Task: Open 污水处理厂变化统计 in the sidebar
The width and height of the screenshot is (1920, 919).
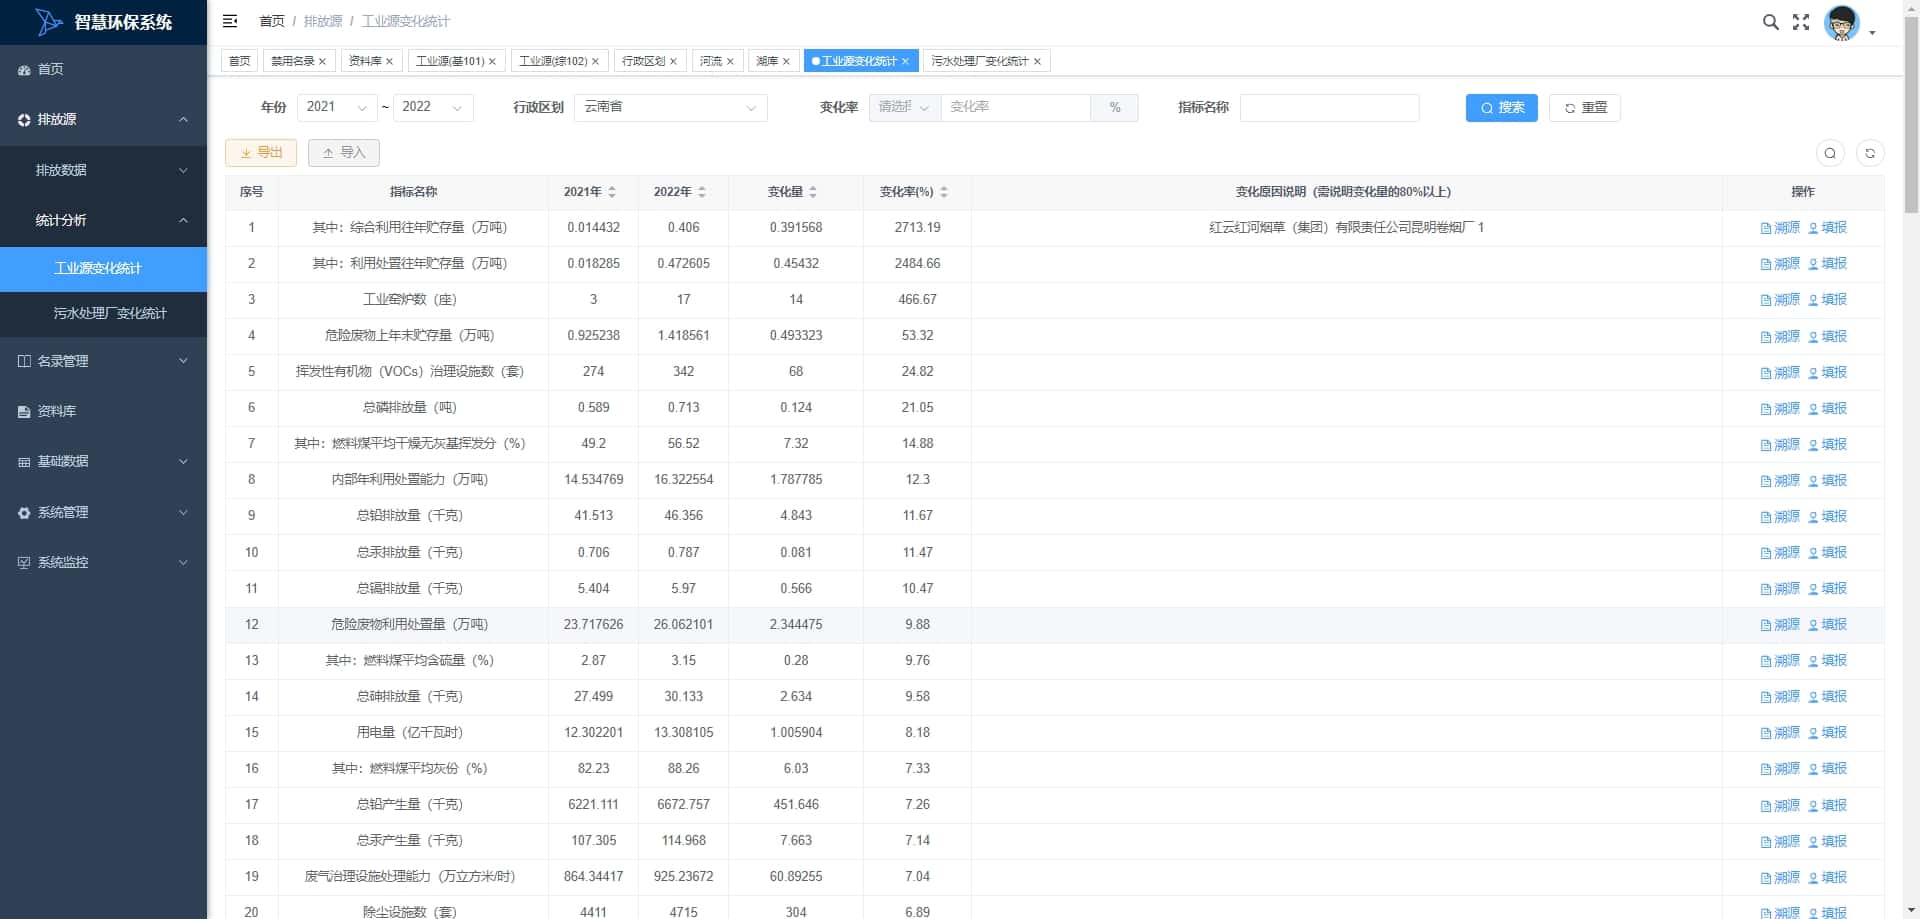Action: tap(110, 313)
